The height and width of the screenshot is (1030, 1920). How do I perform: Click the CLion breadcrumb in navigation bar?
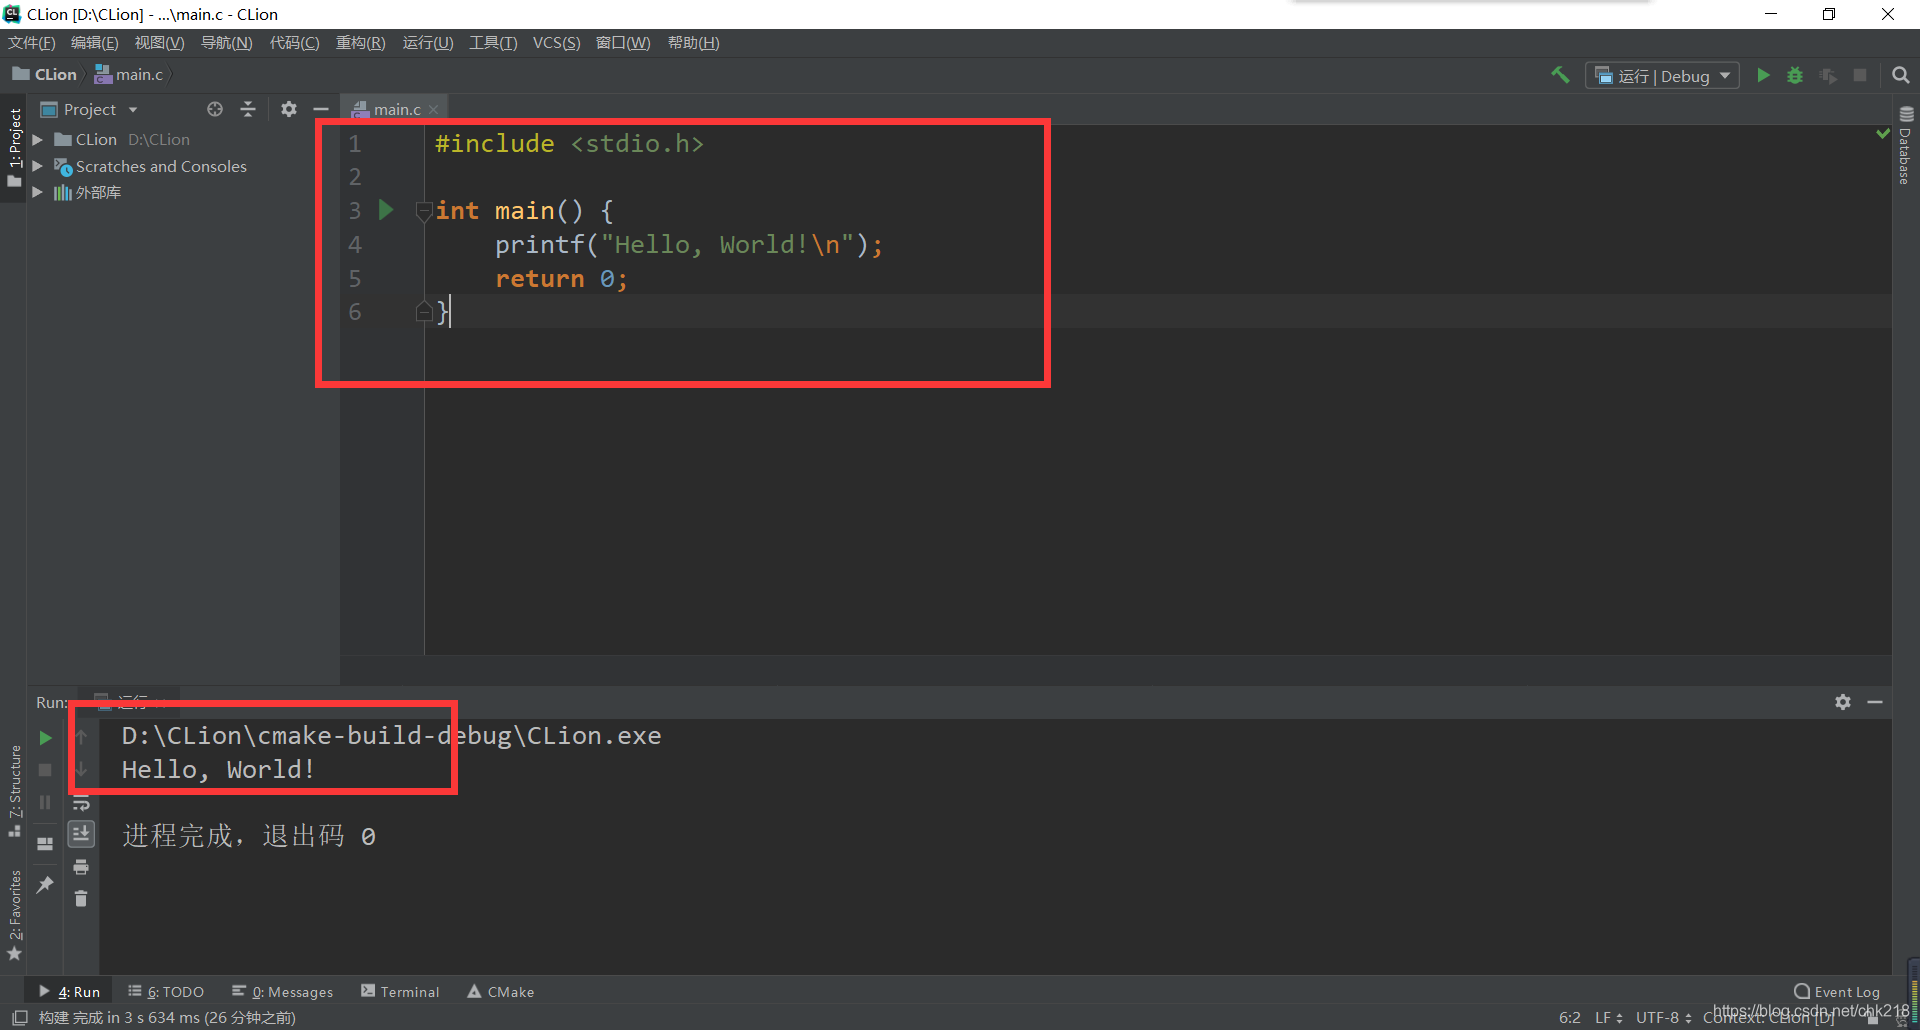click(x=45, y=75)
